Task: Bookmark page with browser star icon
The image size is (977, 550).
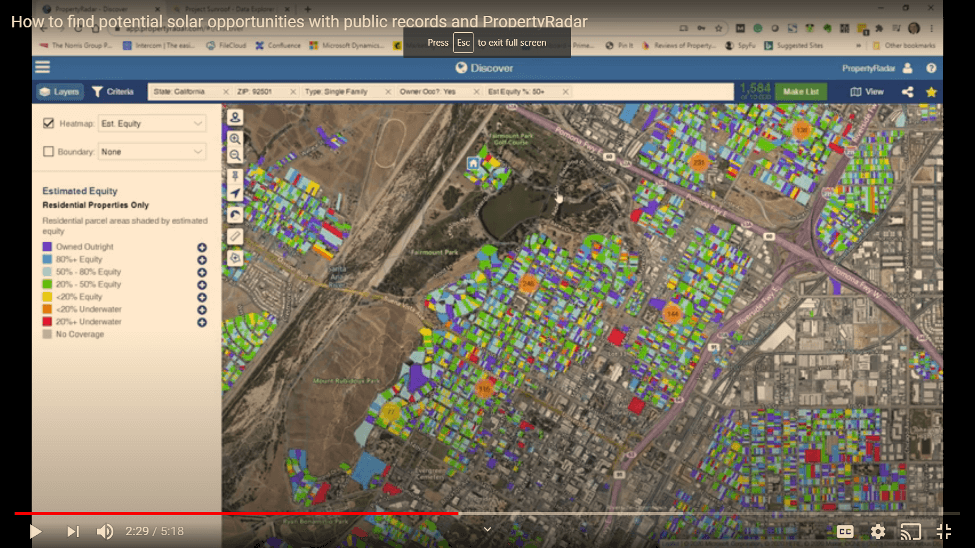Action: click(x=718, y=28)
